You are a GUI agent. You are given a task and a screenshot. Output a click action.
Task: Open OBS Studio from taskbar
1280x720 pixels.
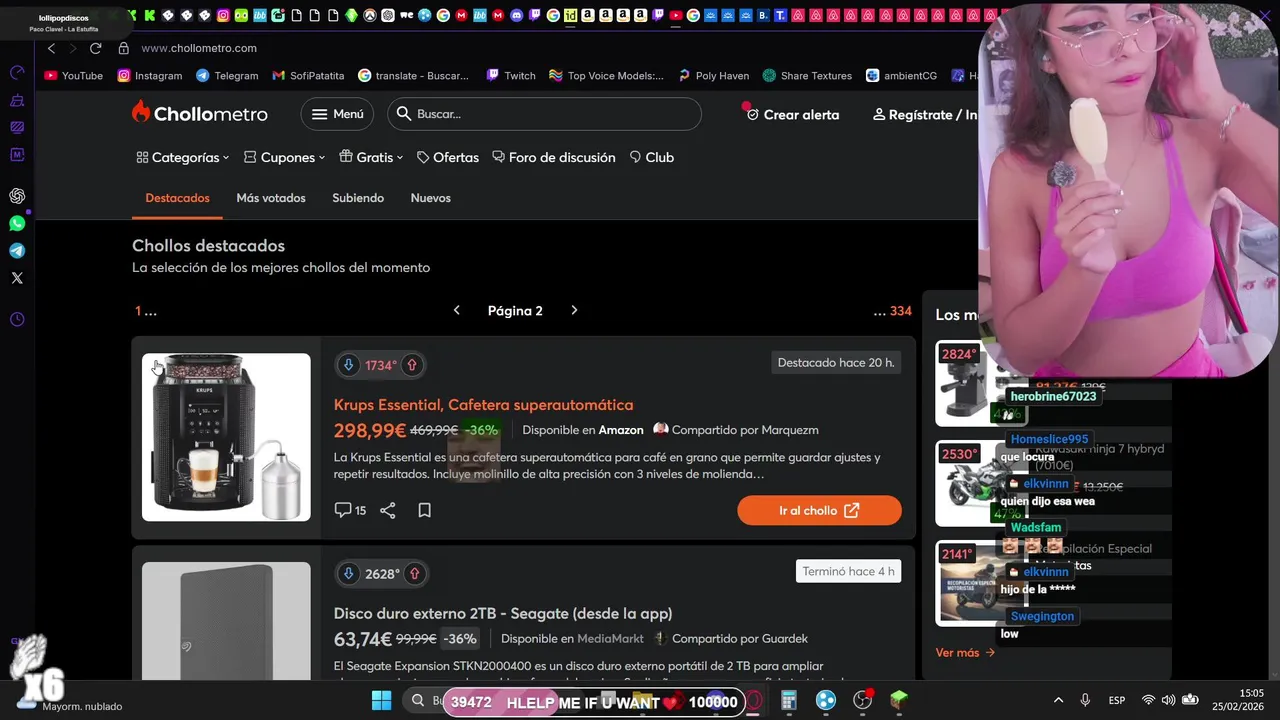click(863, 701)
